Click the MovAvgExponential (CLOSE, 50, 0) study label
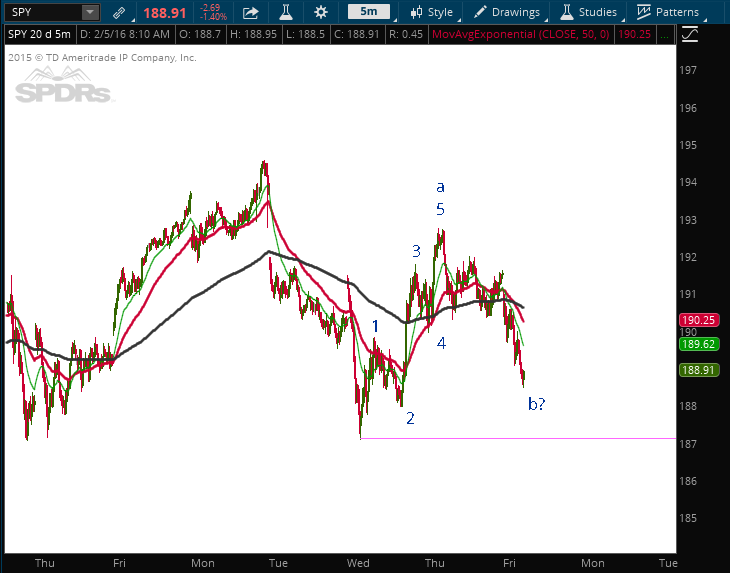The image size is (730, 573). pos(520,34)
